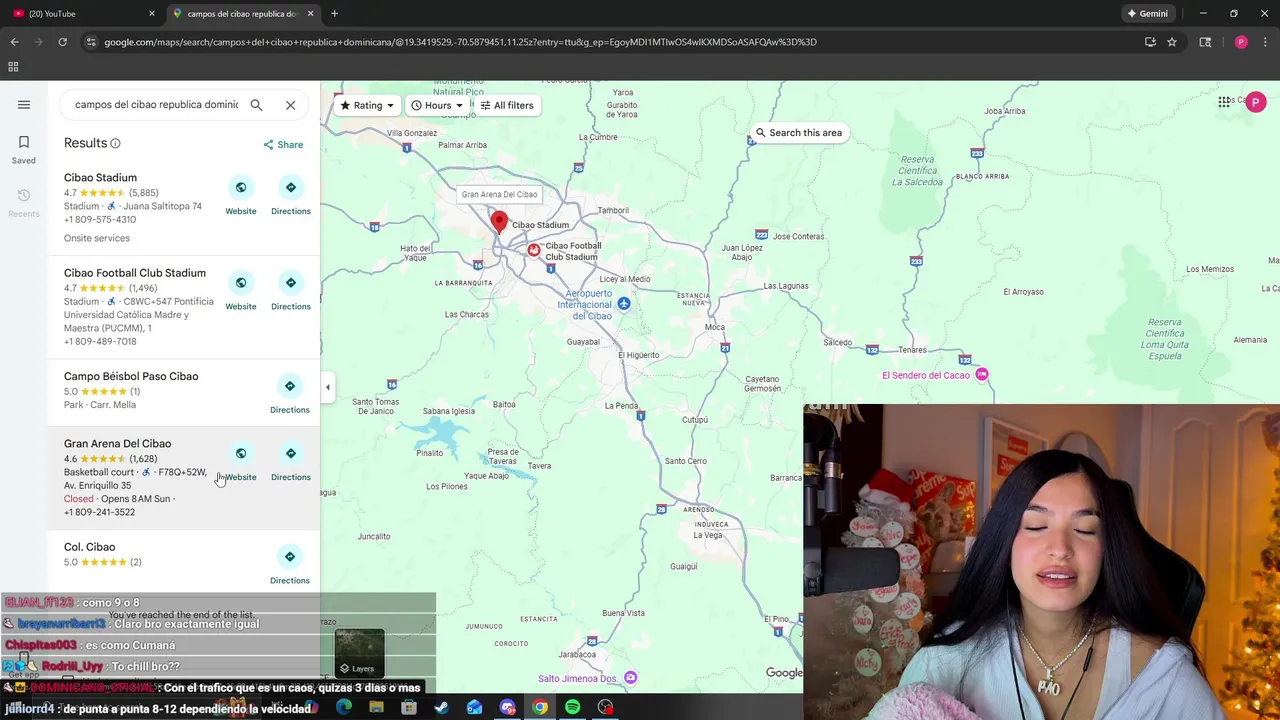Expand the Hours filter dropdown
Image resolution: width=1280 pixels, height=720 pixels.
[x=438, y=105]
